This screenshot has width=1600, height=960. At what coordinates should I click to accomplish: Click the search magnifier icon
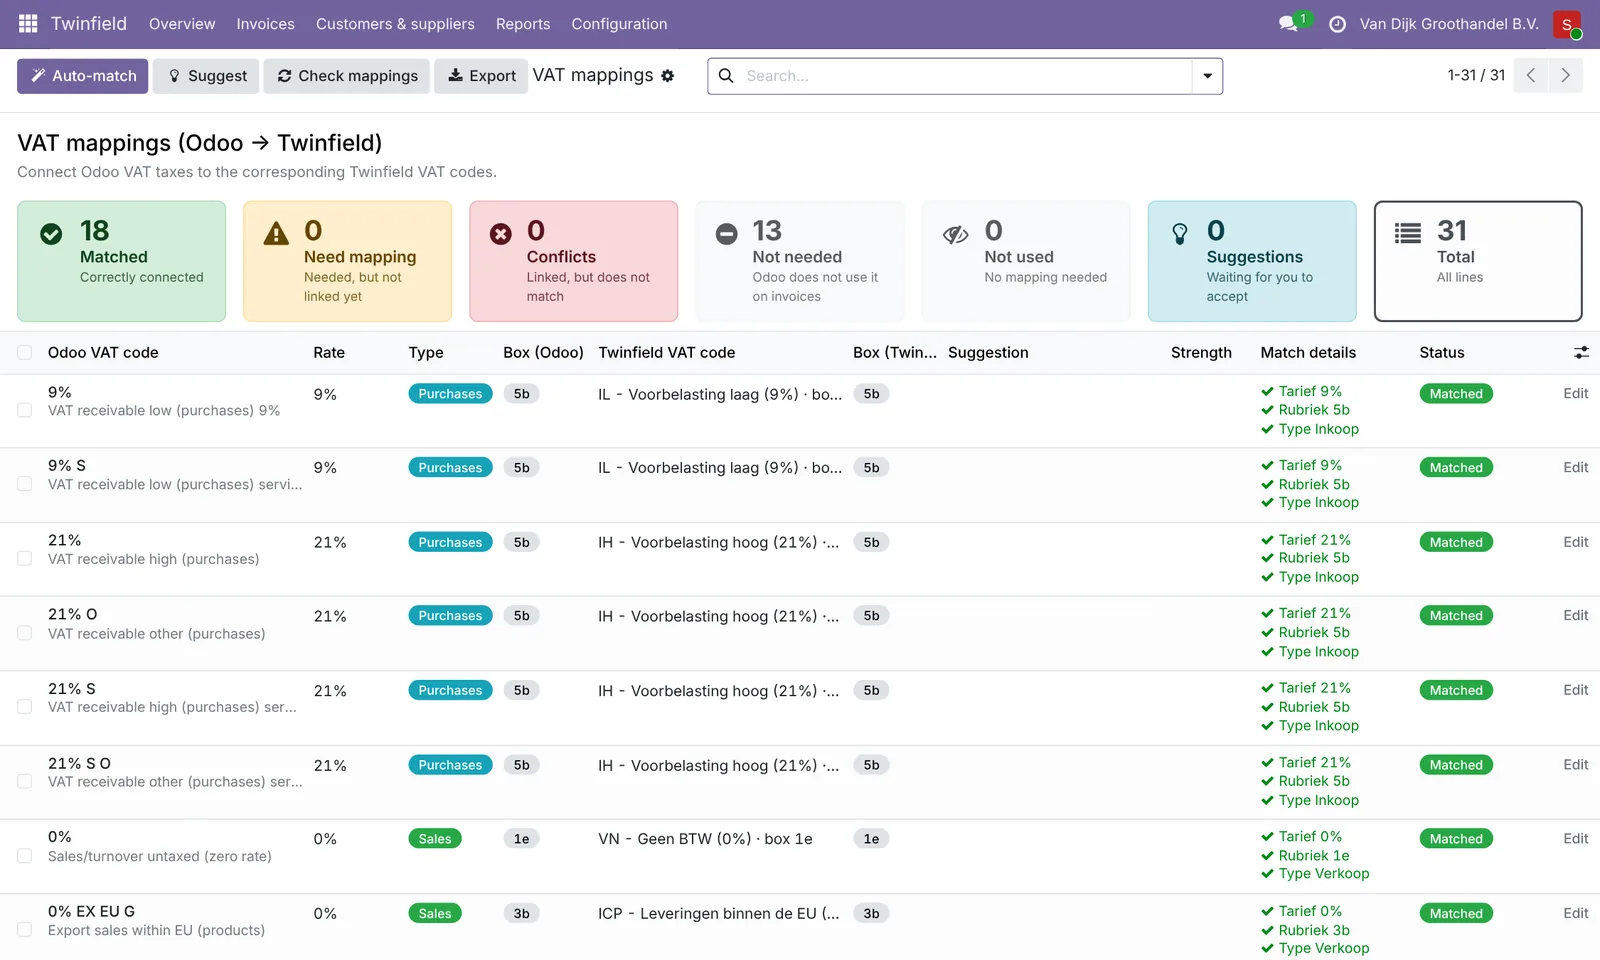(726, 76)
